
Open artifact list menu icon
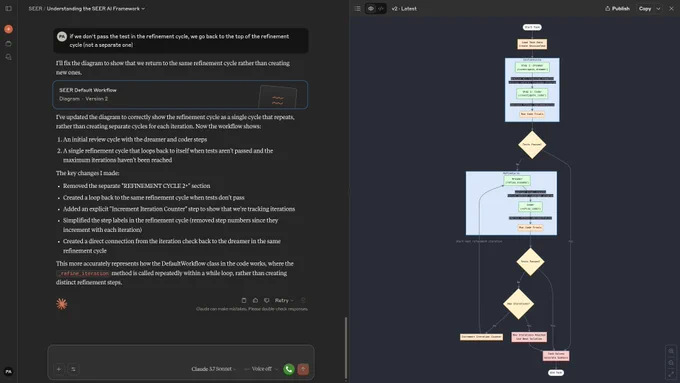[357, 9]
